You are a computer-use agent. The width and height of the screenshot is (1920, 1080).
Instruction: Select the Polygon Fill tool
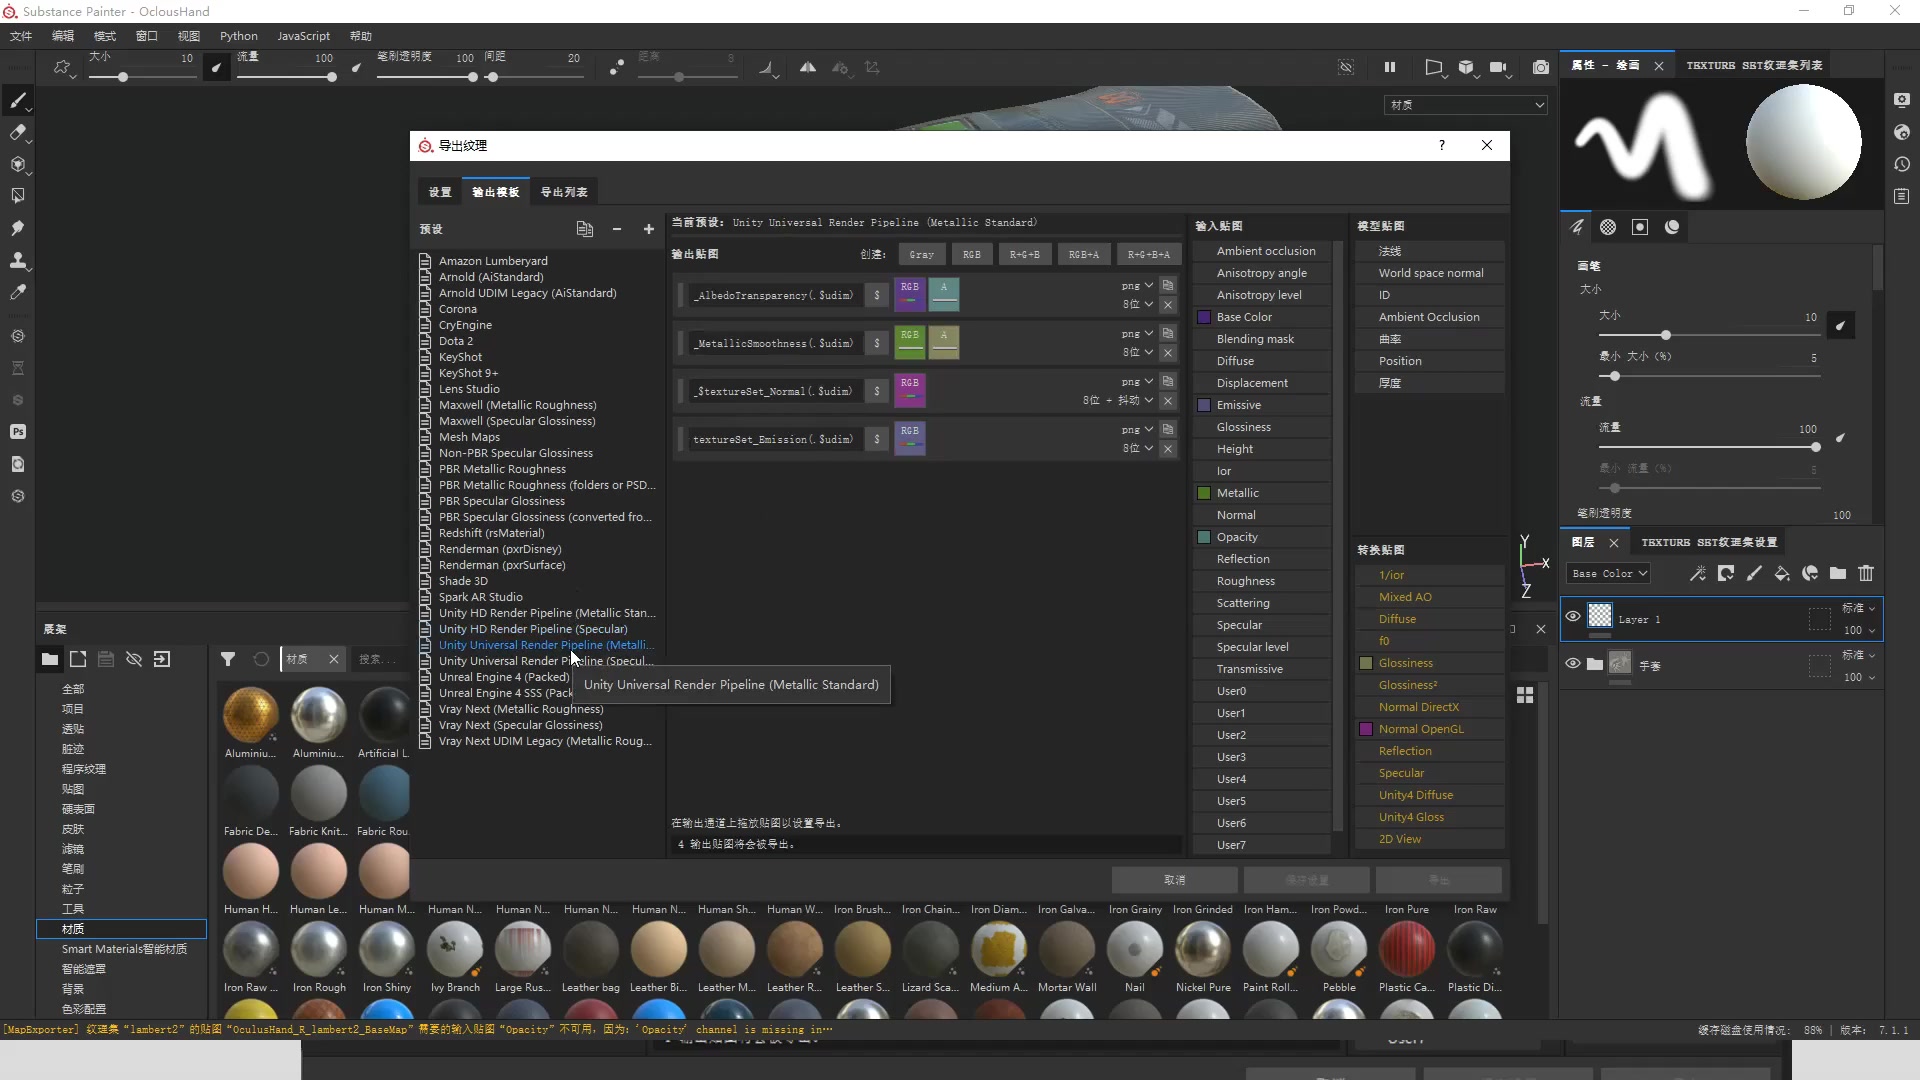click(x=19, y=196)
